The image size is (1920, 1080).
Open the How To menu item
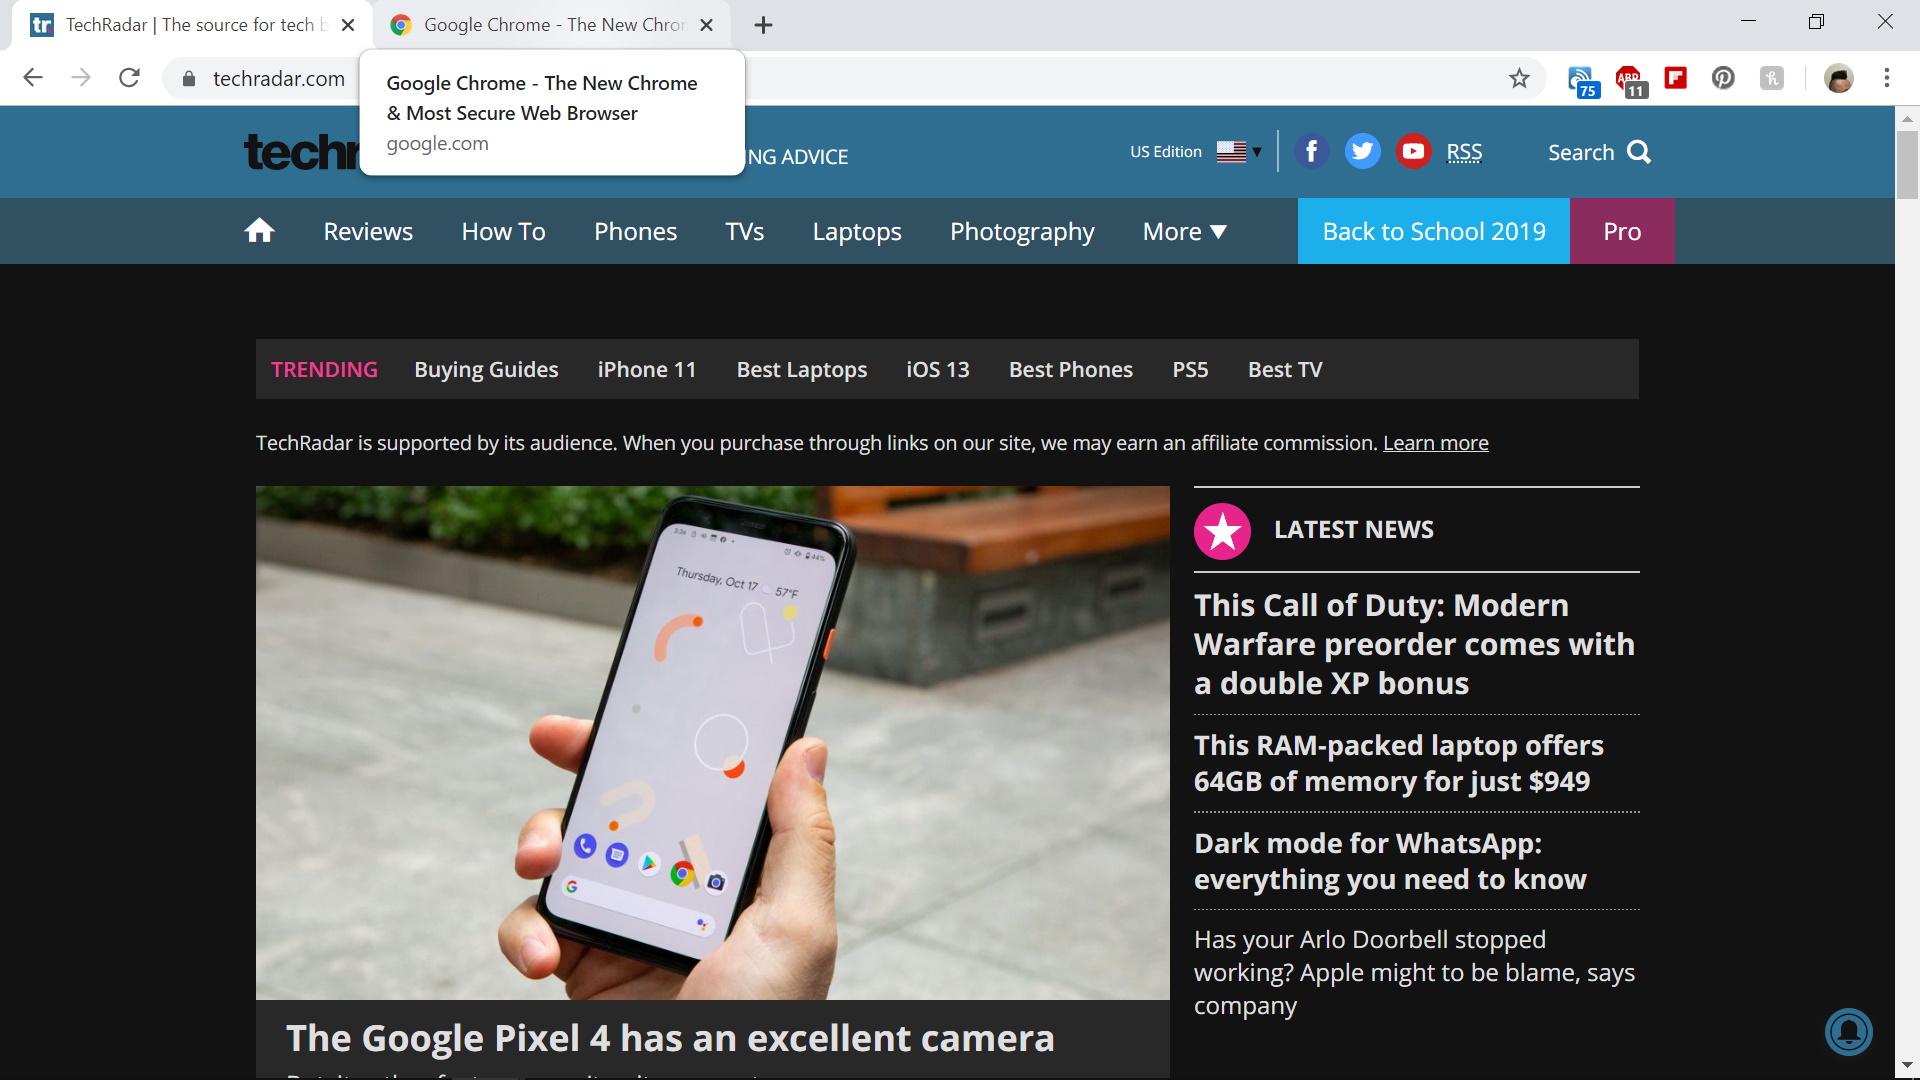click(503, 232)
